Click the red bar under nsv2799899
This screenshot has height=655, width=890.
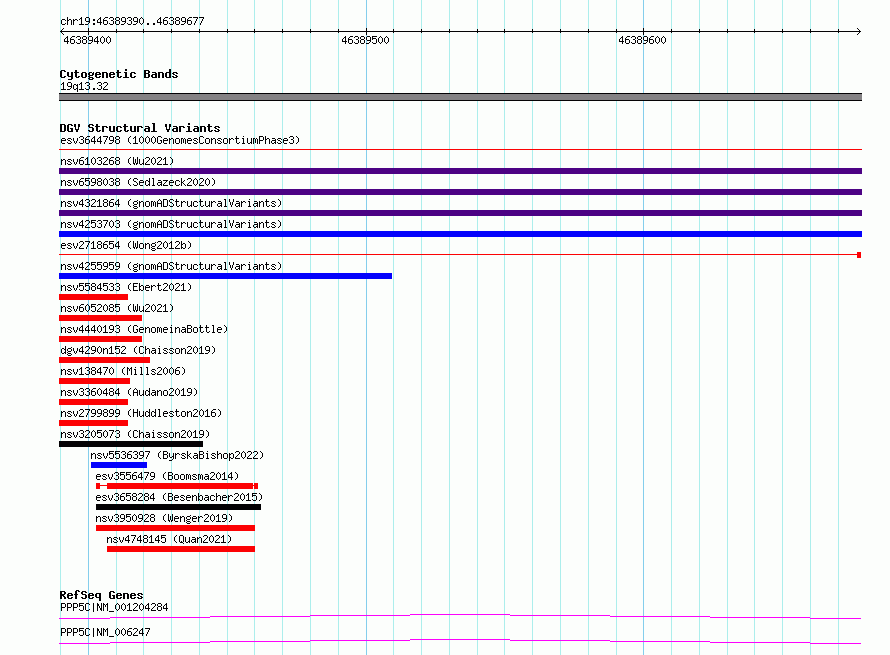[94, 423]
